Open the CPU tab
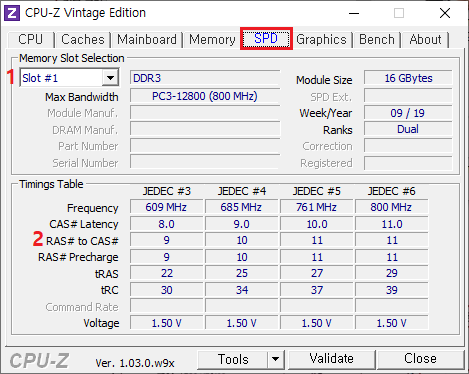The image size is (469, 374). click(x=31, y=39)
